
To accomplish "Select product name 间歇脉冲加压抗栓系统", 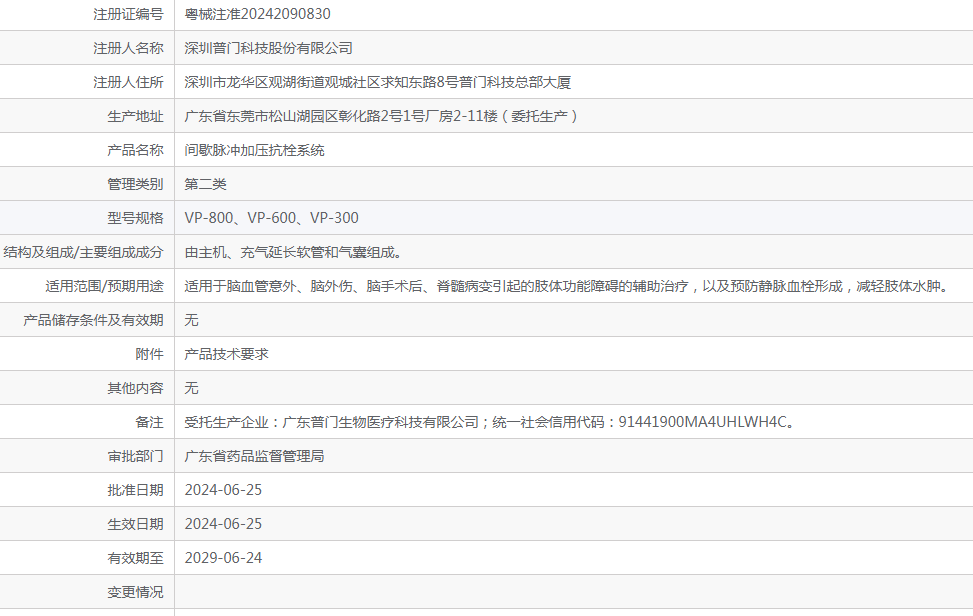I will coord(254,150).
